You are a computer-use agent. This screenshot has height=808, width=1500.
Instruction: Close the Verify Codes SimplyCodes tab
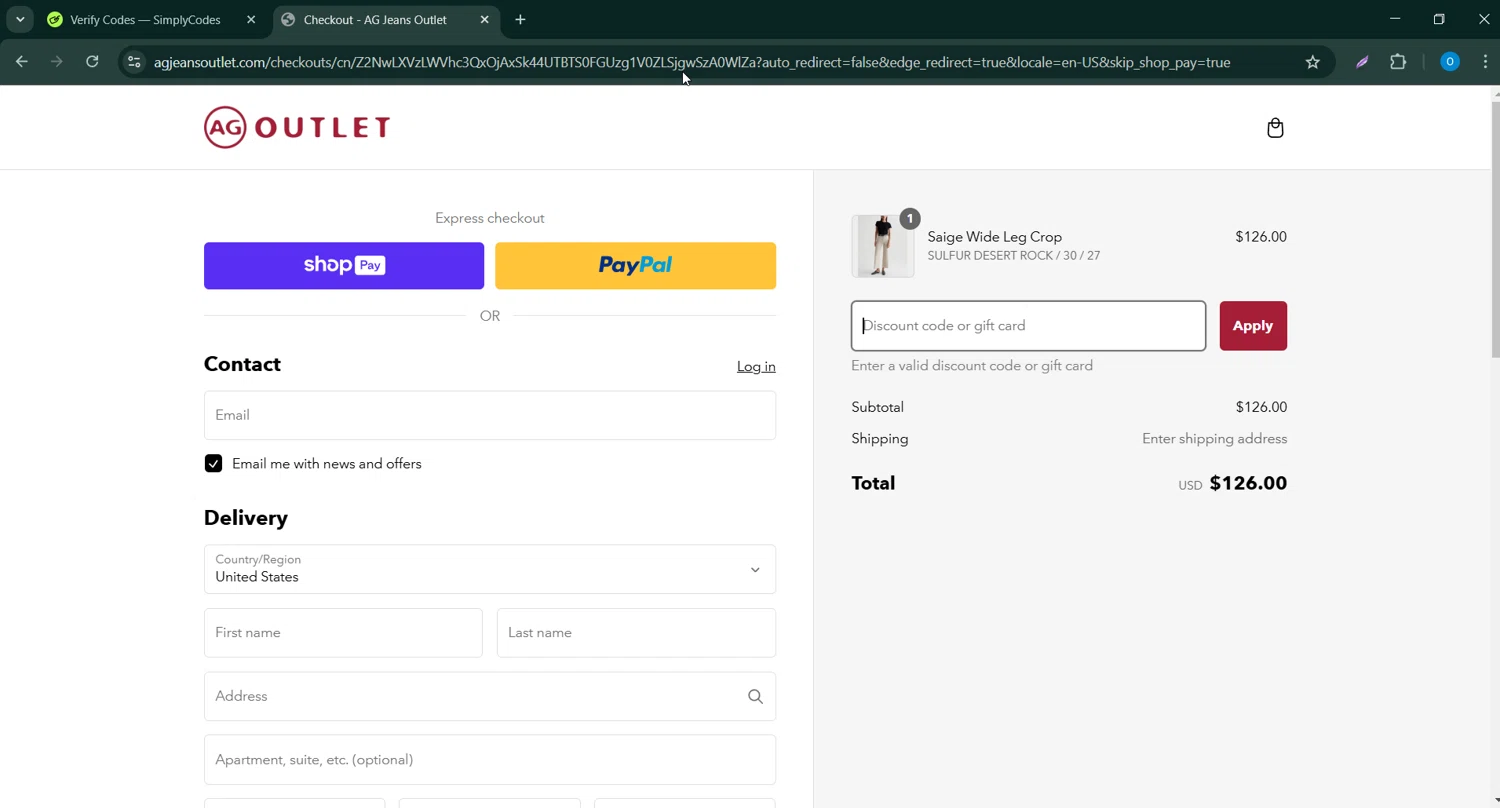pos(251,19)
